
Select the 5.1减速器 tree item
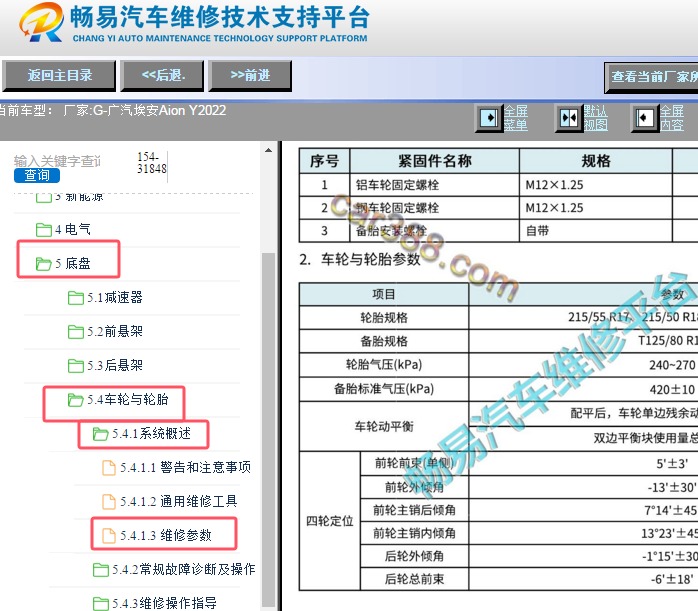(x=115, y=297)
